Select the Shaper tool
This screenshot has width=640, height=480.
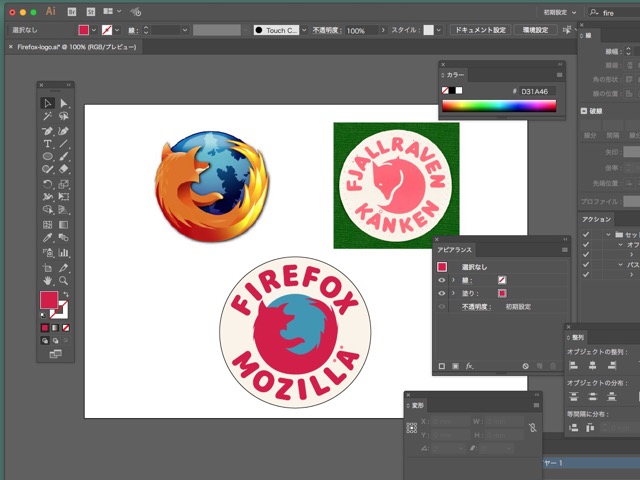(x=47, y=169)
